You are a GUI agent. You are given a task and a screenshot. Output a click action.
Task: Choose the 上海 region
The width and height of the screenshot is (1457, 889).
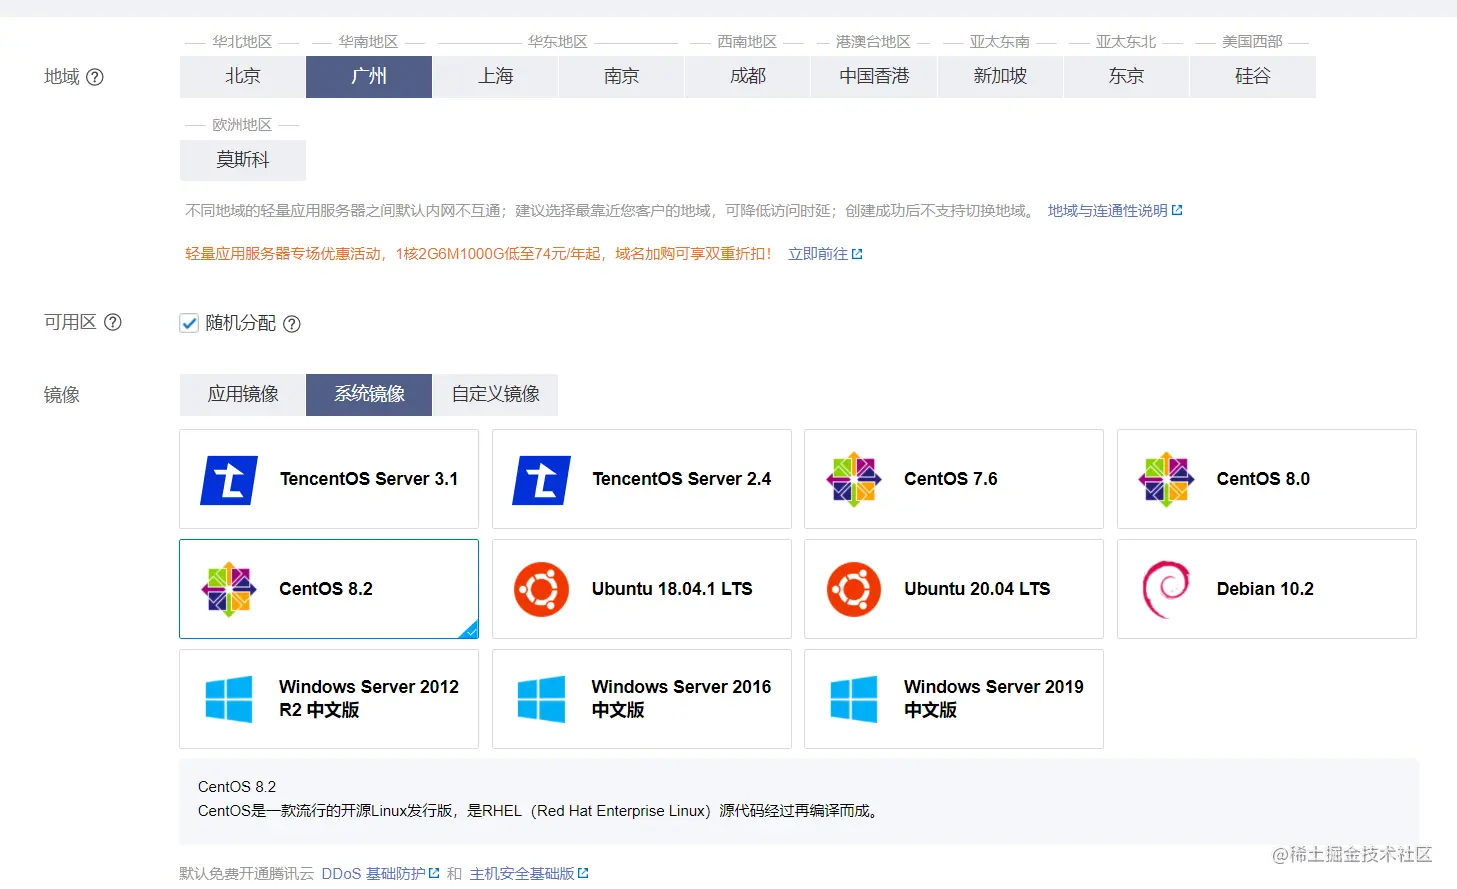coord(495,76)
